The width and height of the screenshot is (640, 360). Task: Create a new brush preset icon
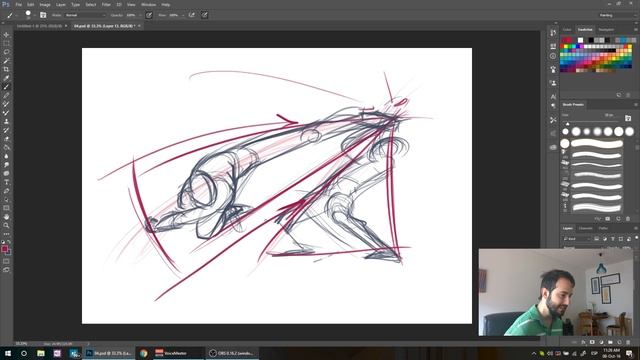pyautogui.click(x=618, y=219)
